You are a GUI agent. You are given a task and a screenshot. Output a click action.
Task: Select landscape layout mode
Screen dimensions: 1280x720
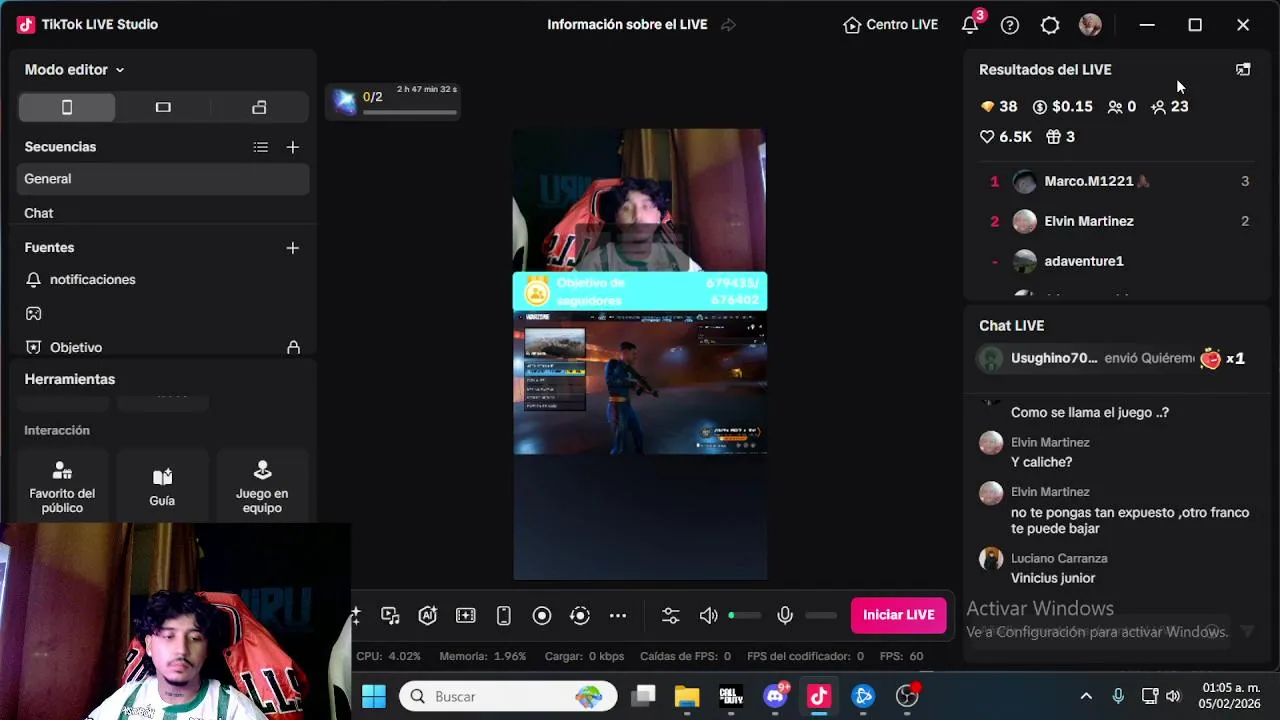tap(163, 107)
